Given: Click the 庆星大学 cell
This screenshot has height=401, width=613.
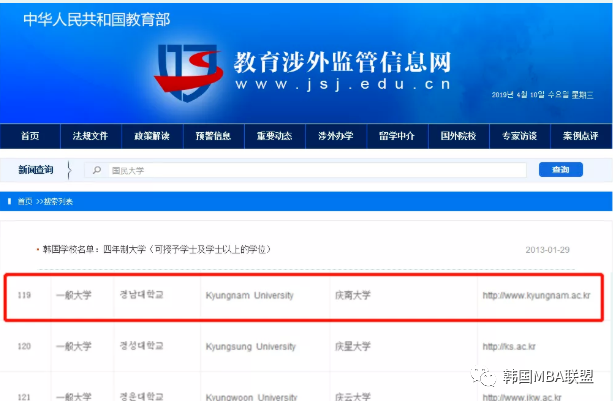Looking at the screenshot, I should (x=353, y=346).
